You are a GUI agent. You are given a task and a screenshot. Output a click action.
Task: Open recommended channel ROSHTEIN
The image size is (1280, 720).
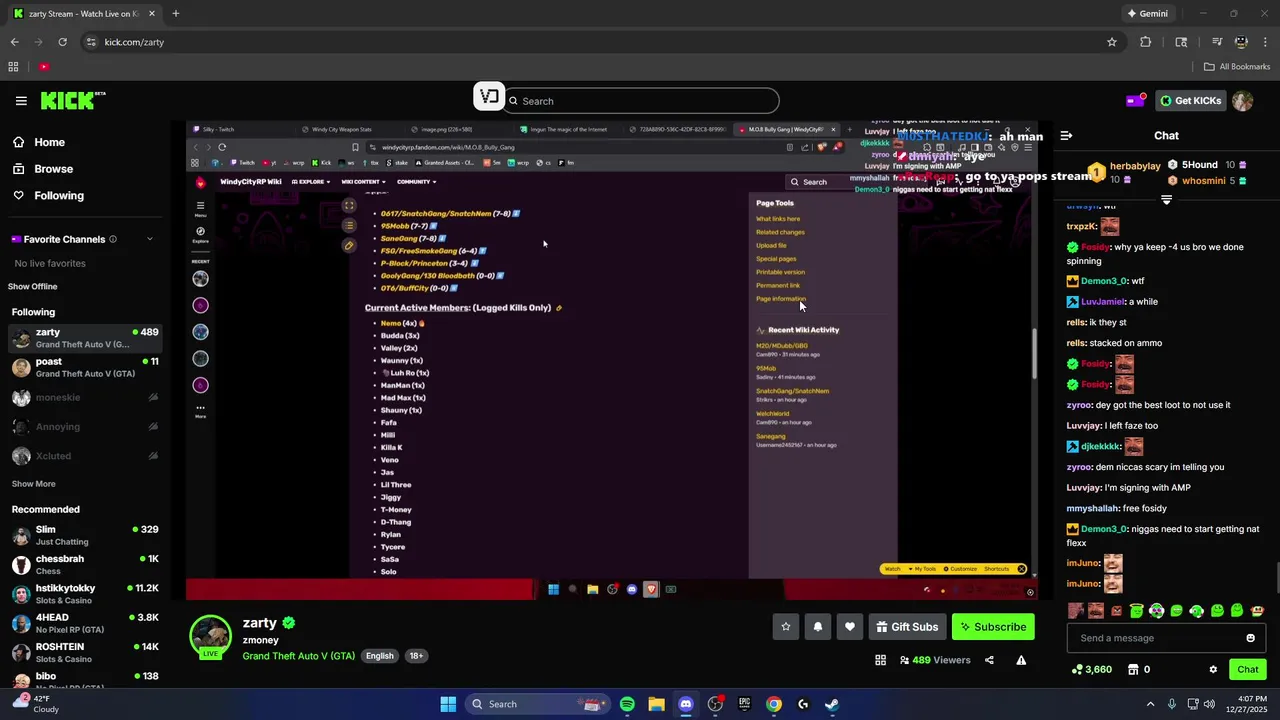pos(85,653)
